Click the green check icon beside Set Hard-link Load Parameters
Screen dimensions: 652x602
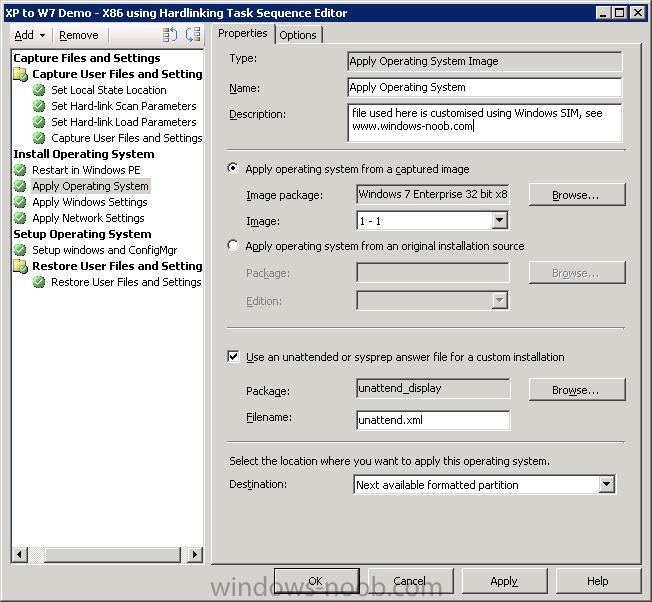point(39,122)
